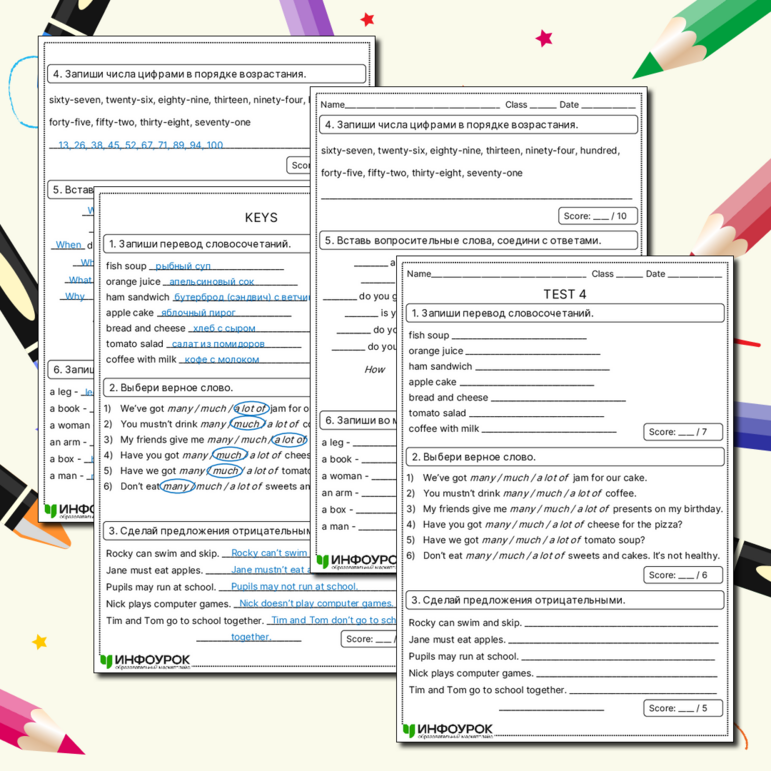Image resolution: width=771 pixels, height=771 pixels.
Task: Click the 'апельсиновый сок' answer on KEYS page
Action: point(211,282)
